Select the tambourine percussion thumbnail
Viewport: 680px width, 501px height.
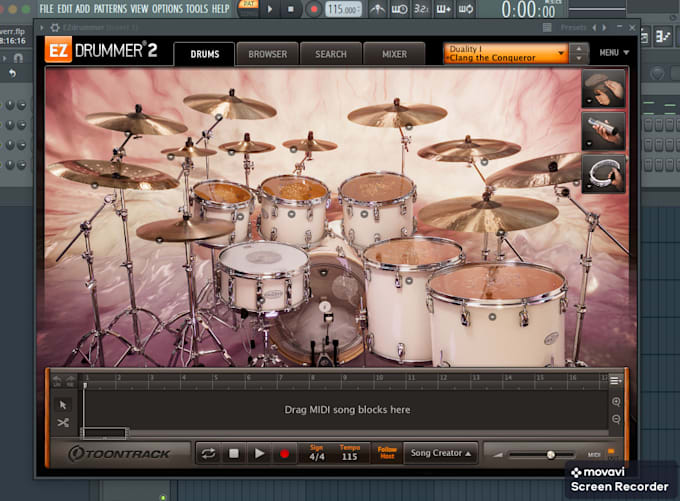pyautogui.click(x=603, y=174)
